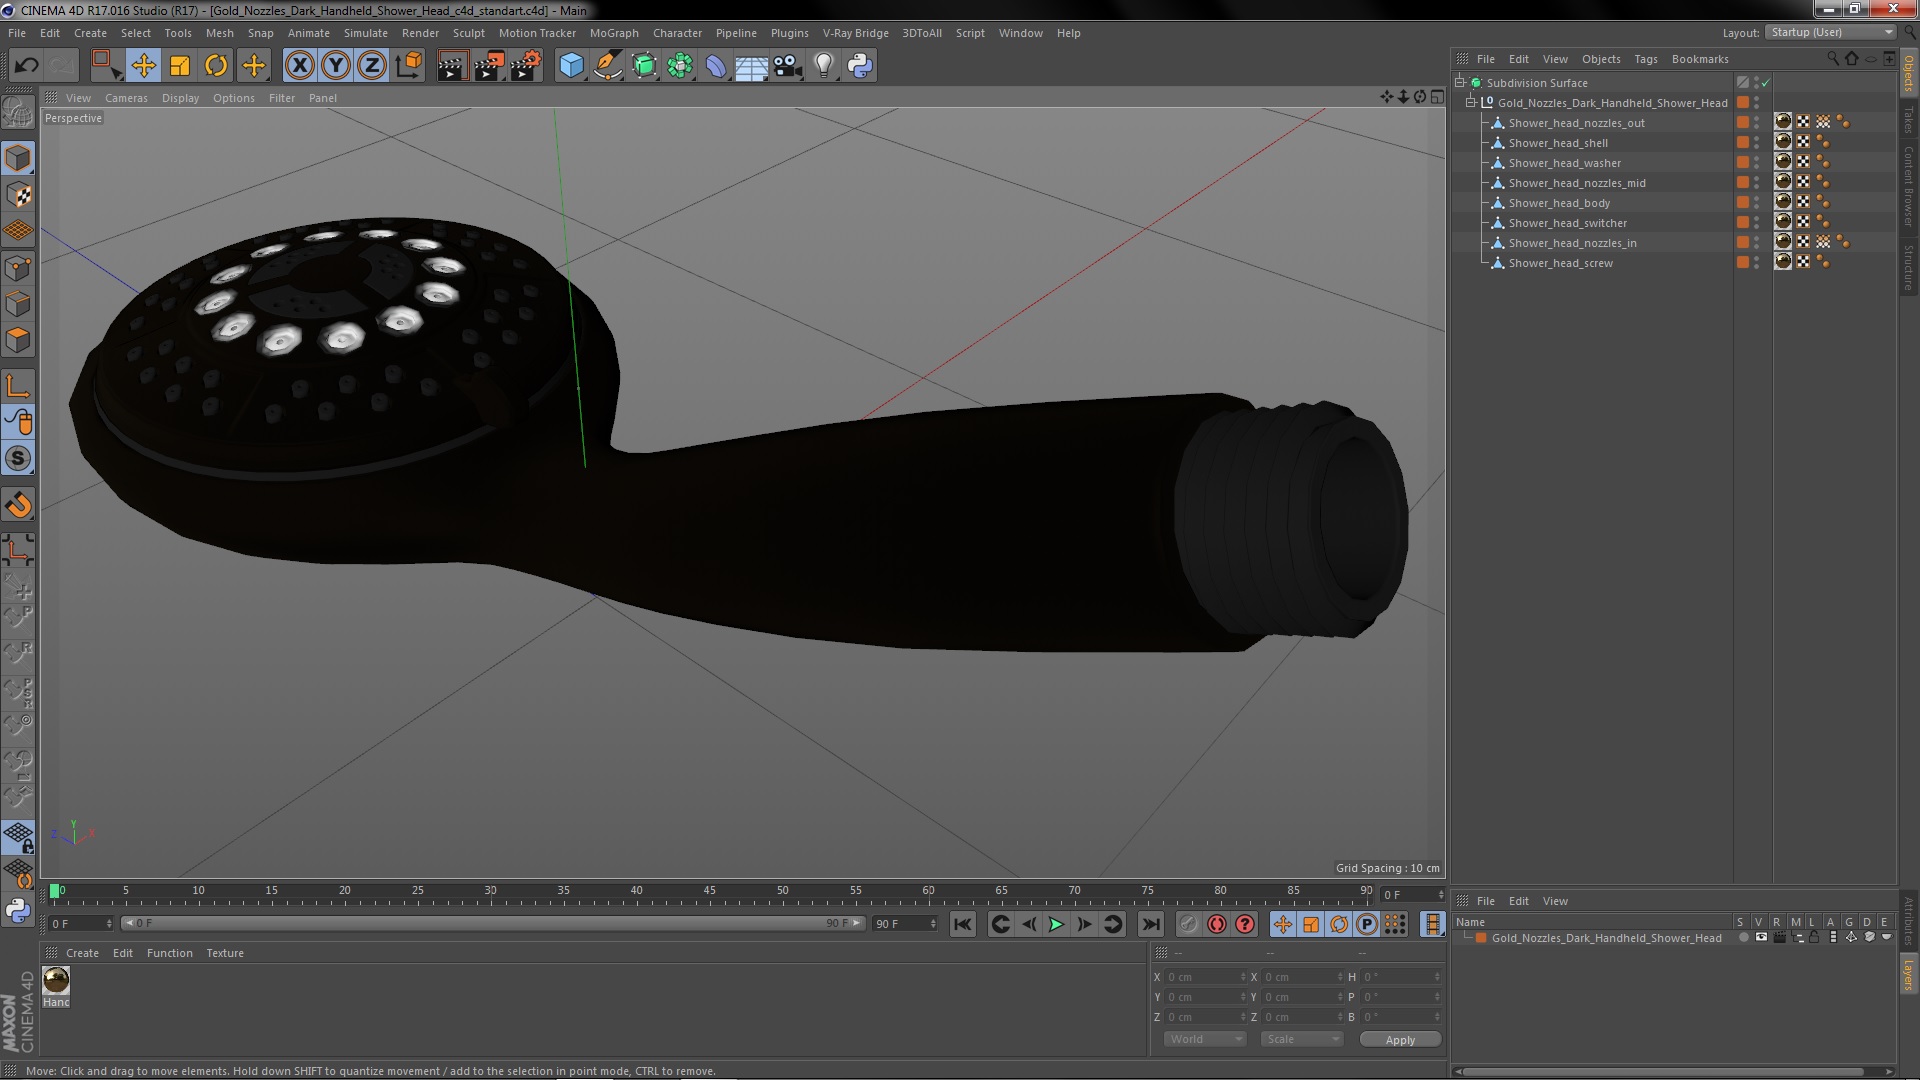Open the Simulate menu

pos(365,33)
